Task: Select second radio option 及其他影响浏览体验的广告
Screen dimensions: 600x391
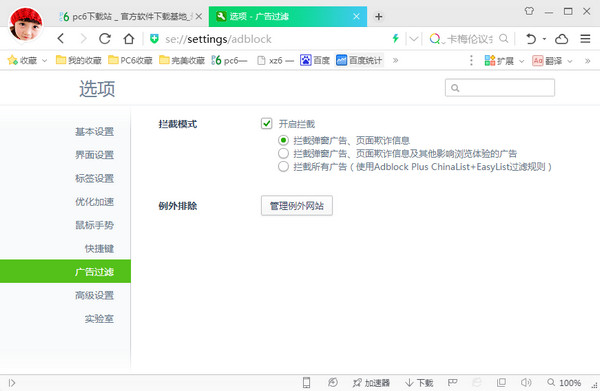Action: click(x=283, y=154)
